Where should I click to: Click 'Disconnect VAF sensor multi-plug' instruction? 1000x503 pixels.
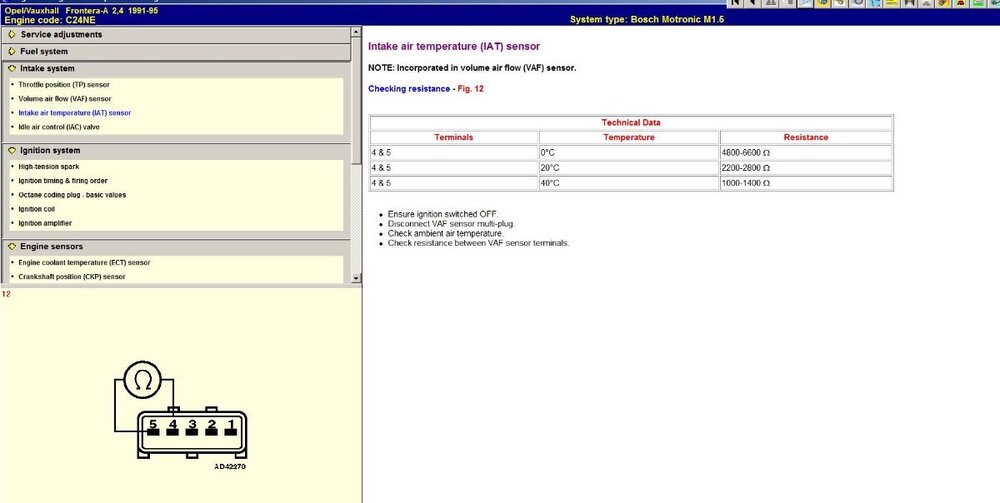(451, 224)
